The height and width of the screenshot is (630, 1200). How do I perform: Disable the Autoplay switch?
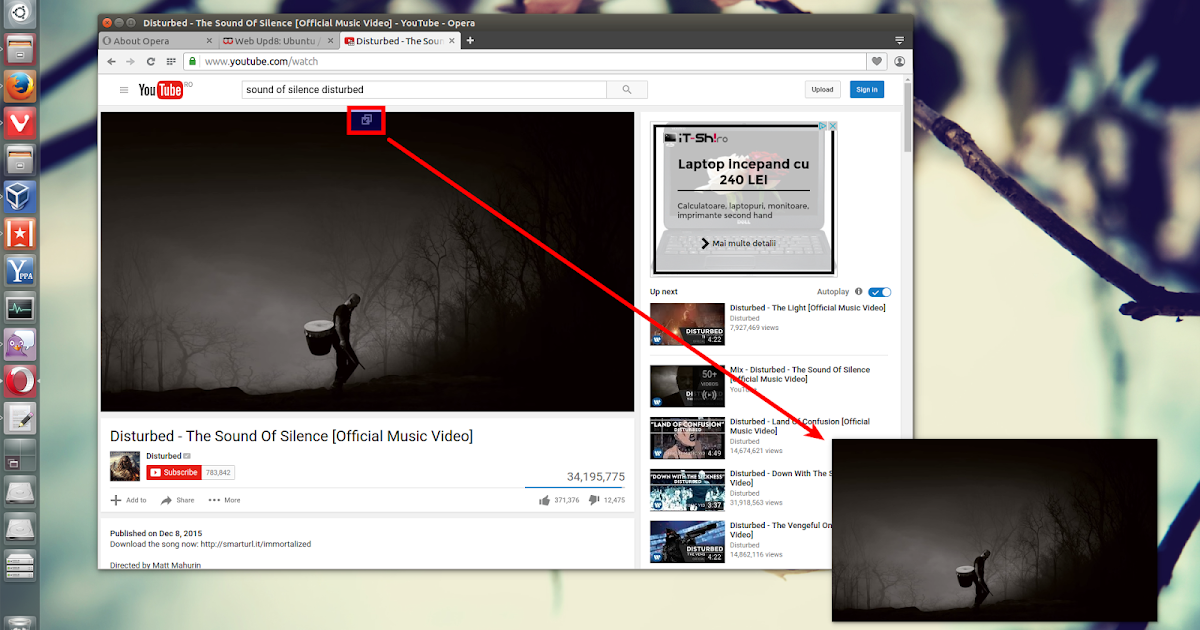click(x=878, y=291)
